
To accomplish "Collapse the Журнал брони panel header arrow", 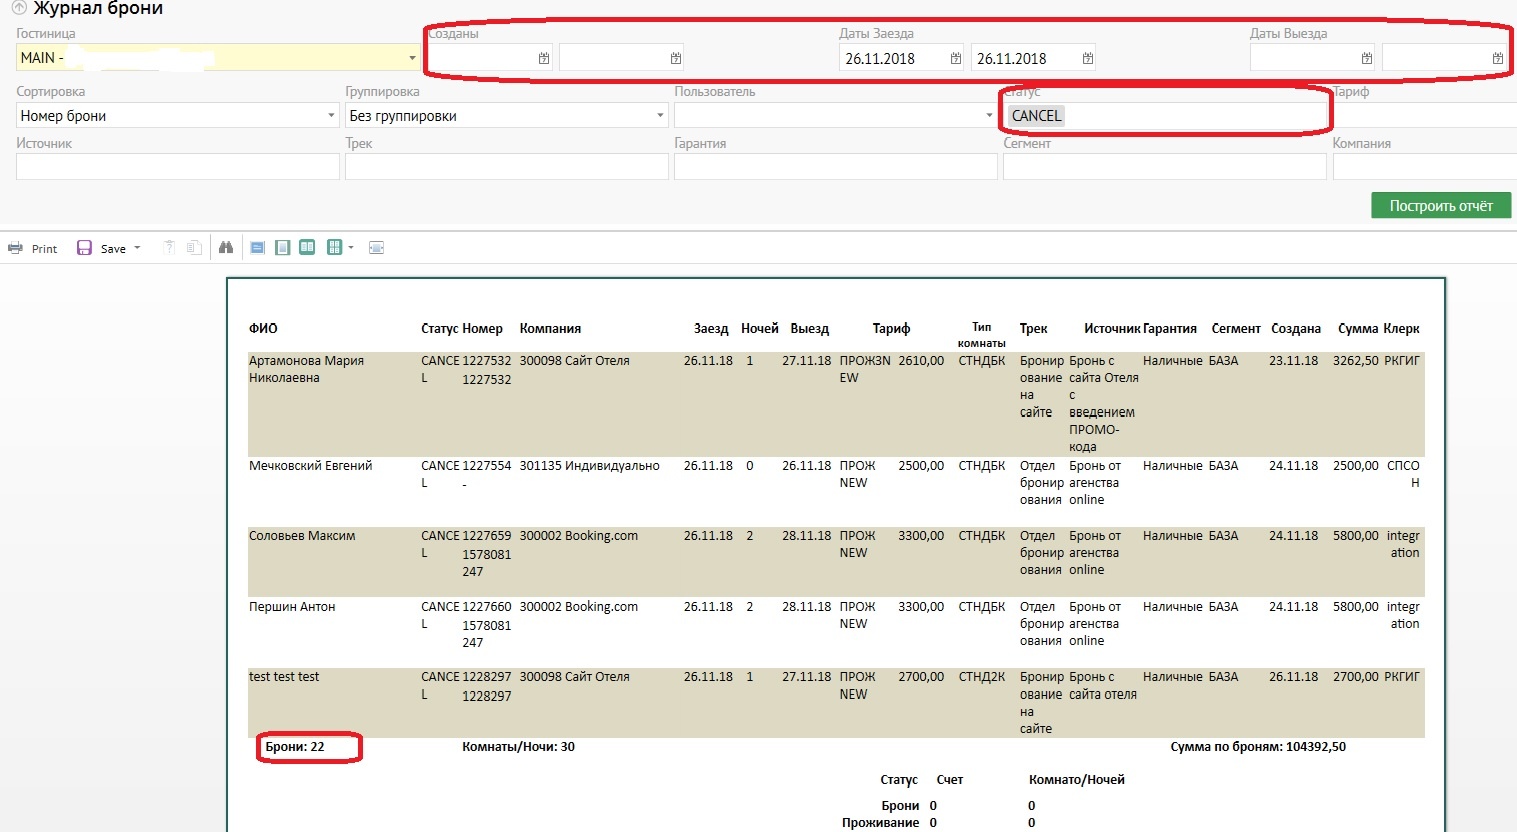I will click(x=18, y=8).
